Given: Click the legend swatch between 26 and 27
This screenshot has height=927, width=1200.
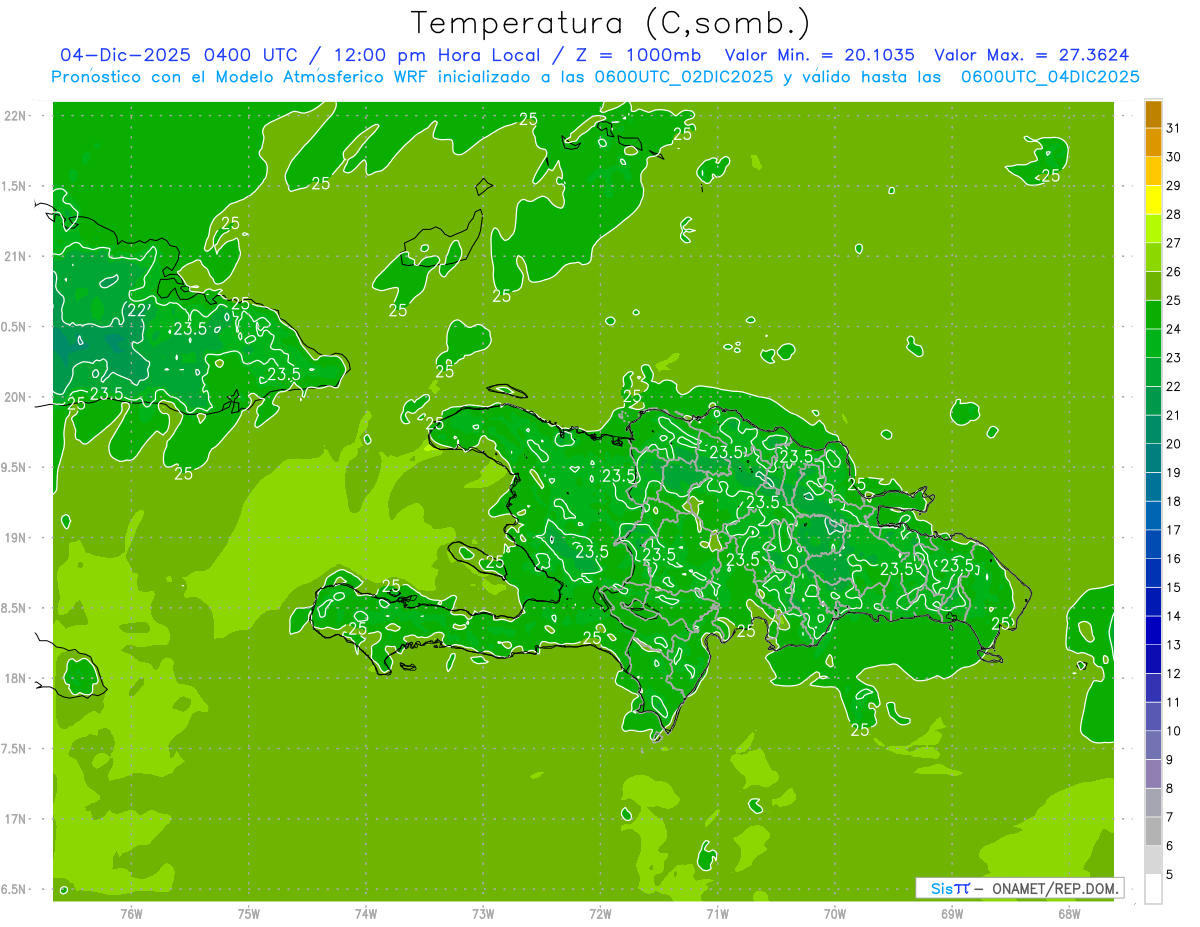Looking at the screenshot, I should 1153,257.
